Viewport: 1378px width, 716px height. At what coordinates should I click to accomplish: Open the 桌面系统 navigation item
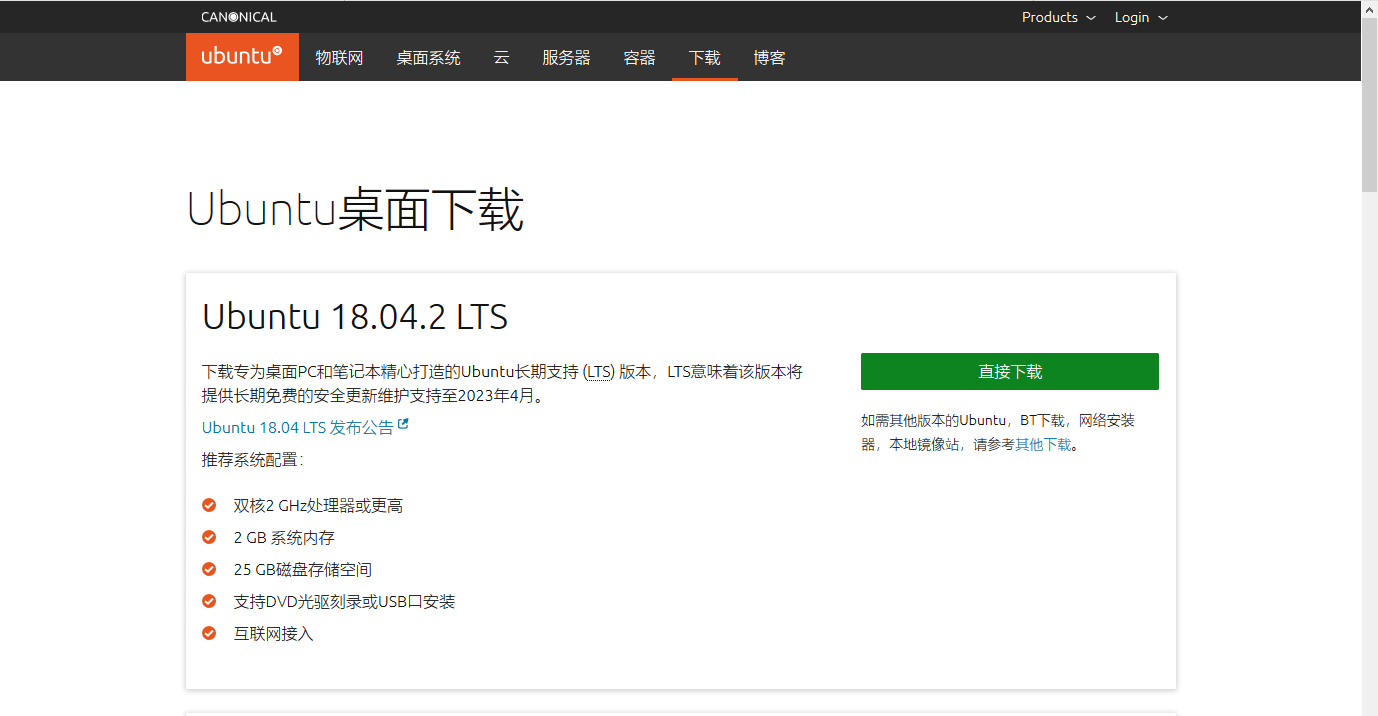click(428, 57)
